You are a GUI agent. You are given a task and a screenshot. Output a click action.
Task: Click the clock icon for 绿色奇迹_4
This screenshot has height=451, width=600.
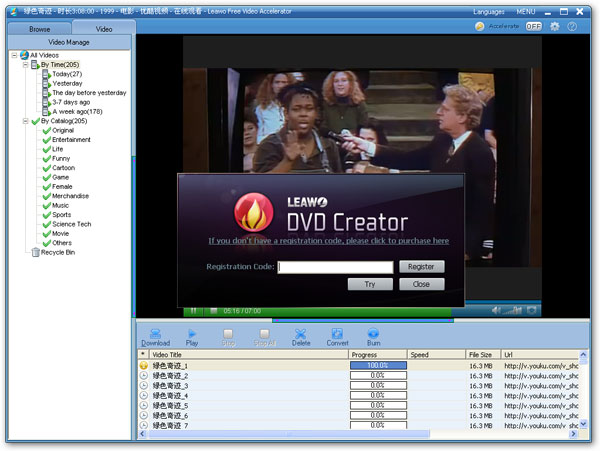click(x=143, y=396)
